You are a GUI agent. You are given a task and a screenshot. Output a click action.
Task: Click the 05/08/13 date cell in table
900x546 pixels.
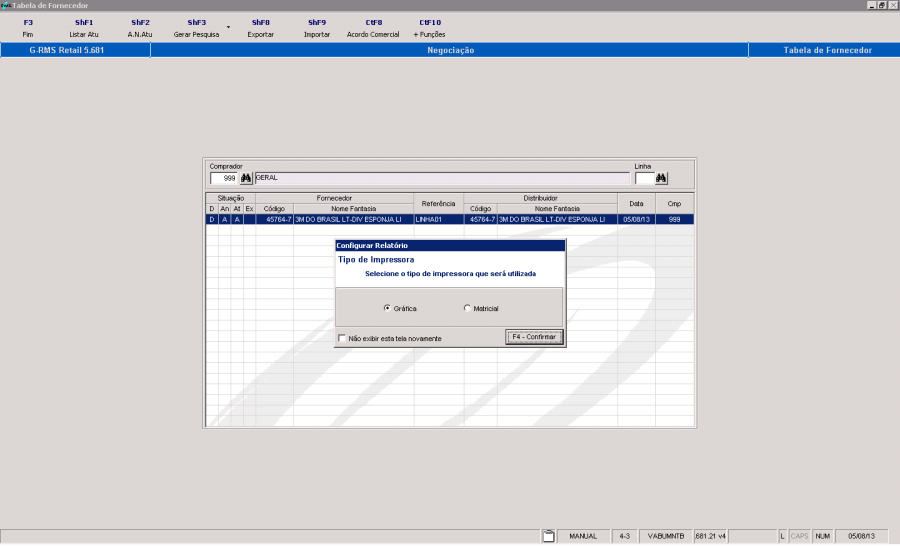(636, 219)
